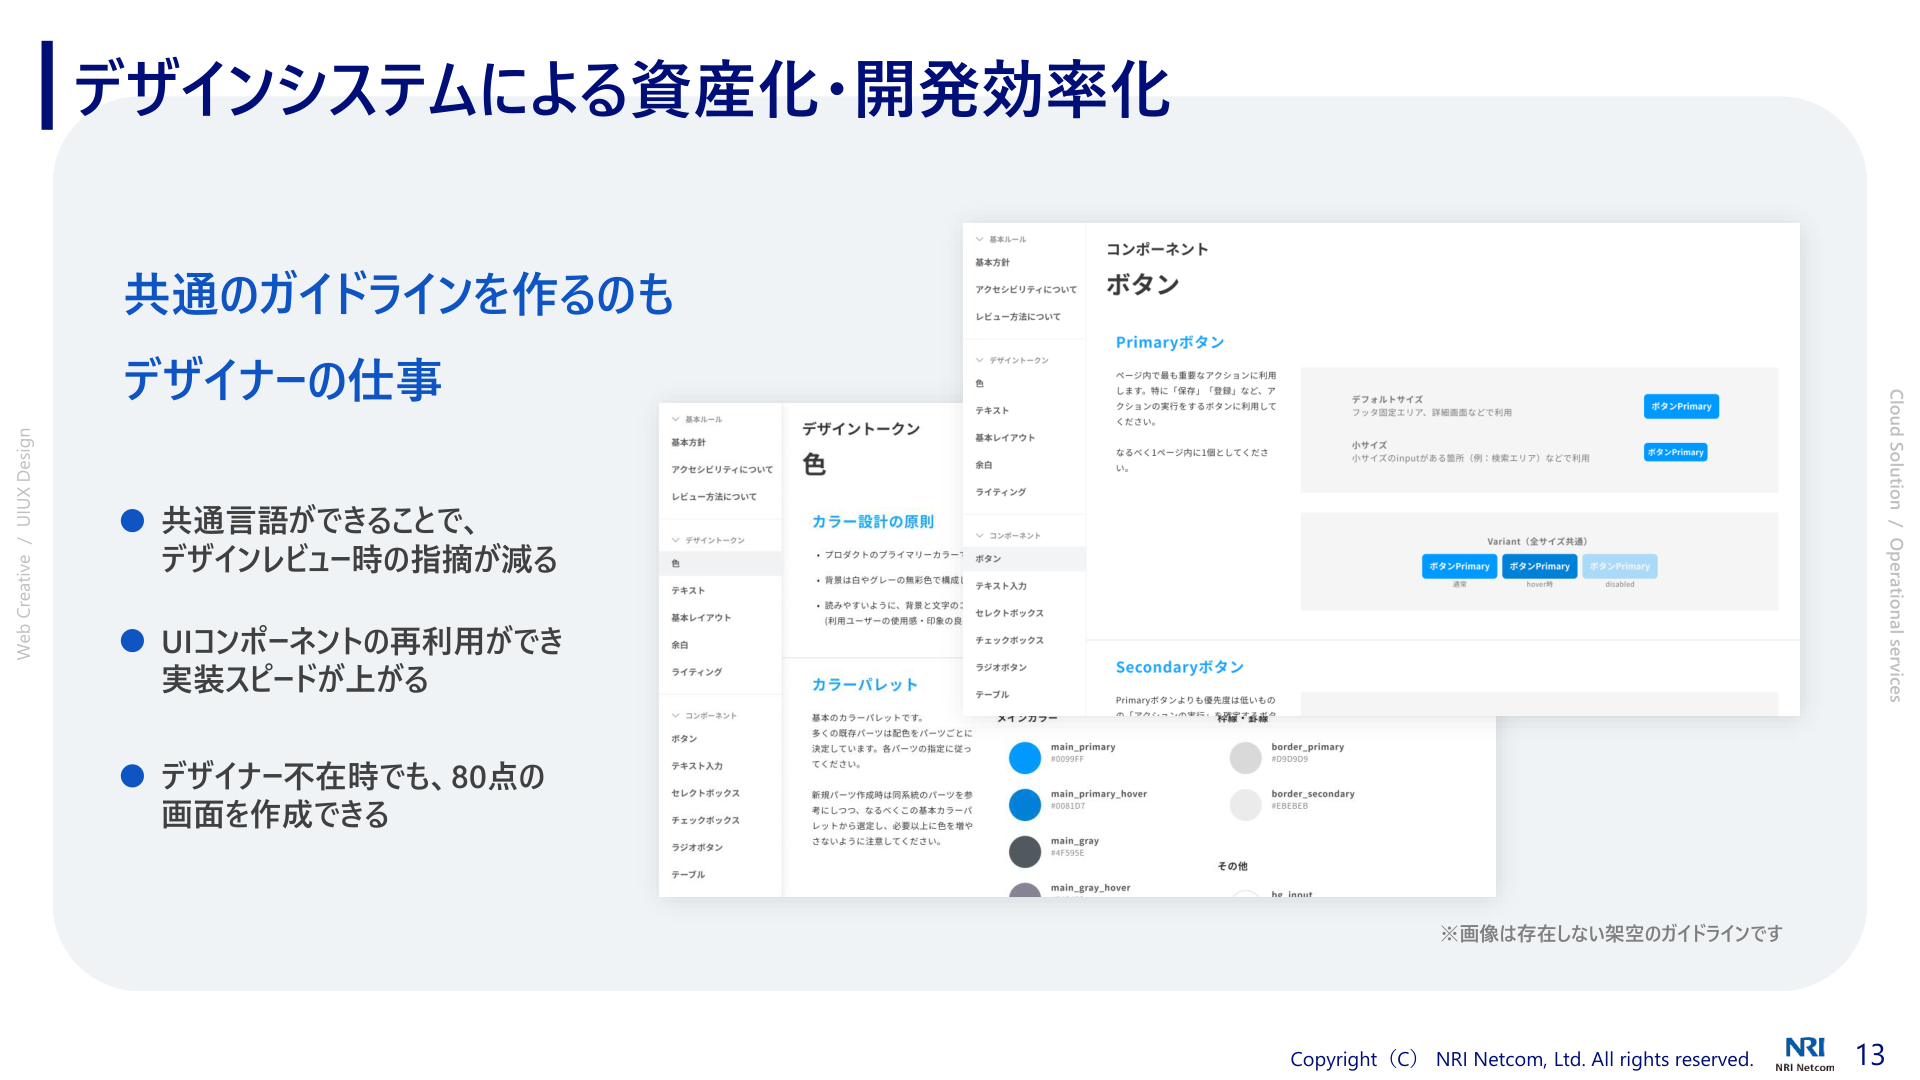Select テキスト入力 in the ボタン page sidebar
Image resolution: width=1920 pixels, height=1080 pixels.
(x=1001, y=586)
